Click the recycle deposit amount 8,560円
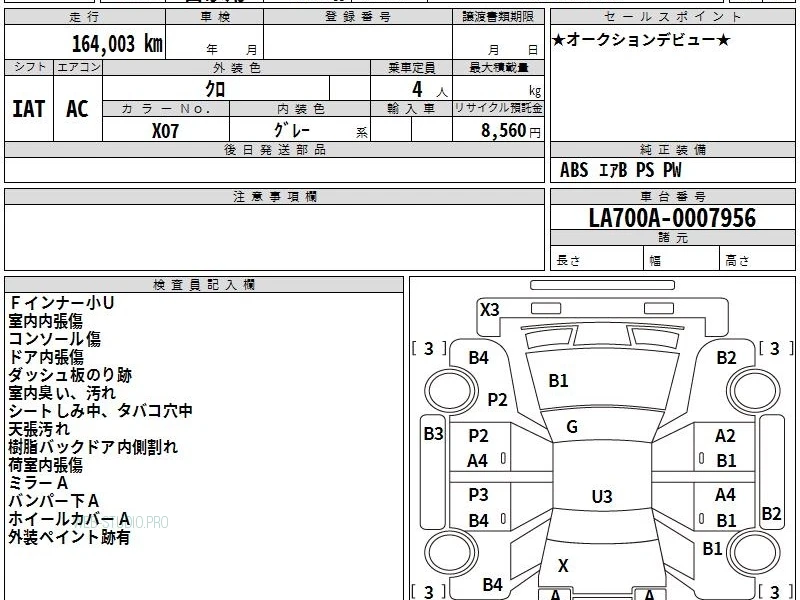The width and height of the screenshot is (800, 600). [x=511, y=131]
